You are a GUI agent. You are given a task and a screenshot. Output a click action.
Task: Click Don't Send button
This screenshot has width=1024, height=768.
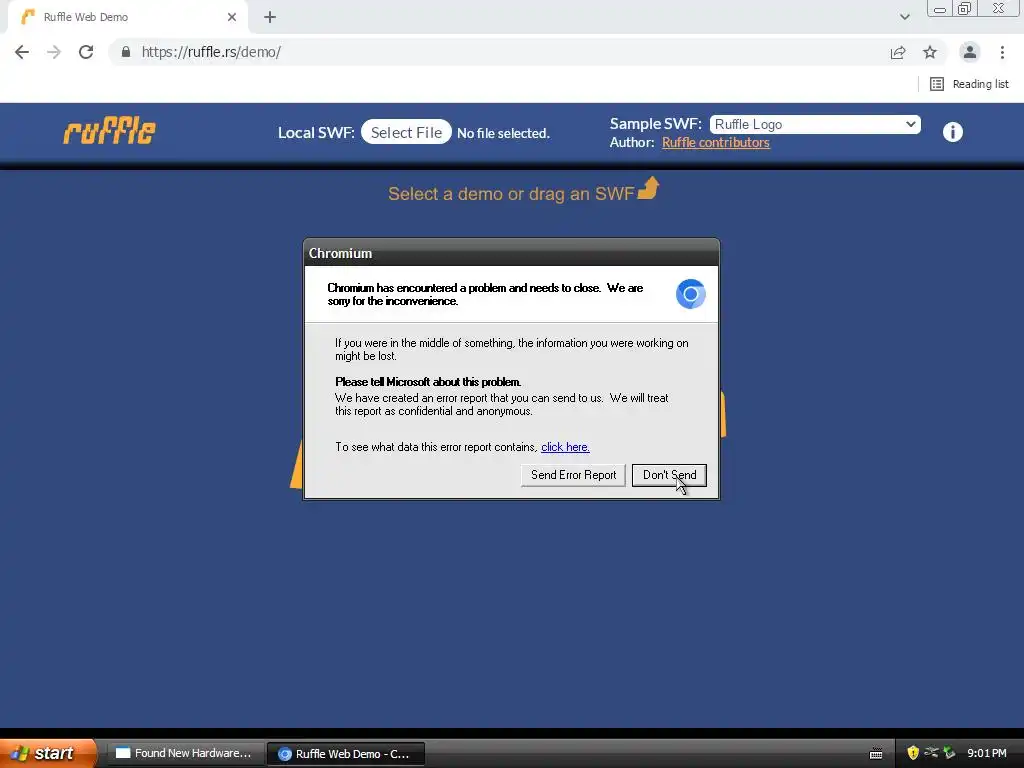[669, 475]
